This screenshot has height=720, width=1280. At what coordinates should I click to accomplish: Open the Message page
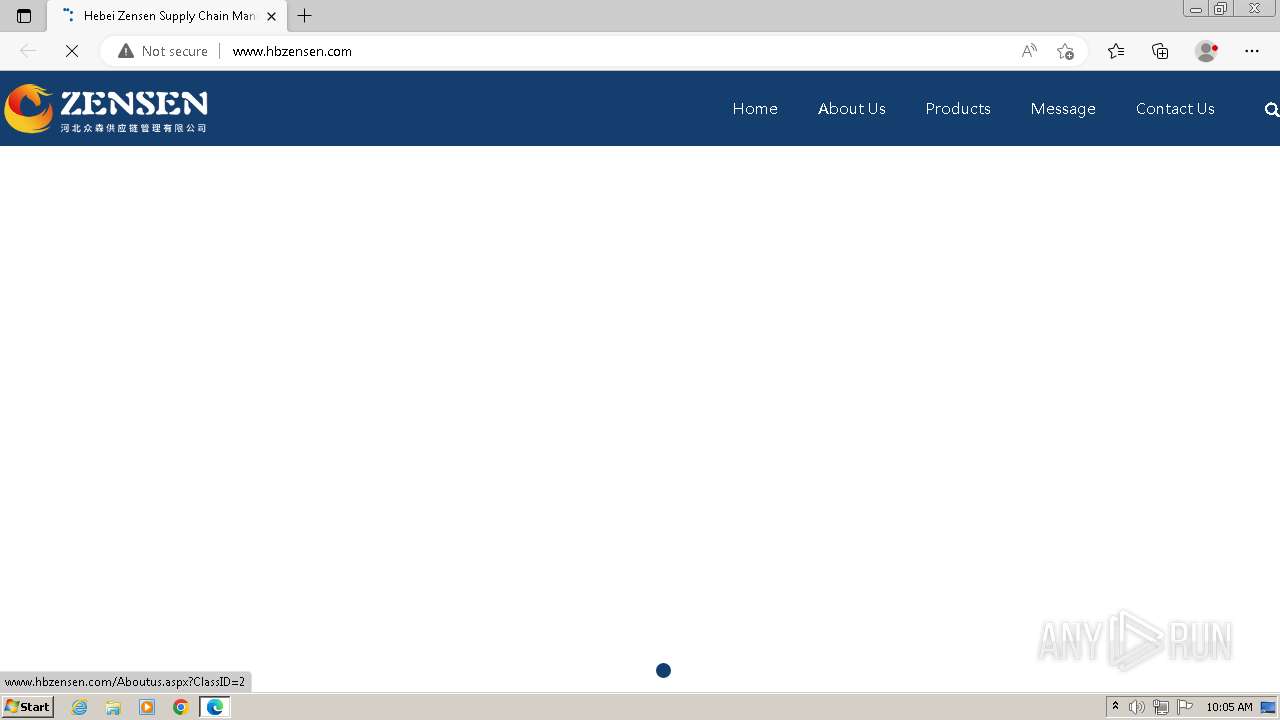(1063, 109)
